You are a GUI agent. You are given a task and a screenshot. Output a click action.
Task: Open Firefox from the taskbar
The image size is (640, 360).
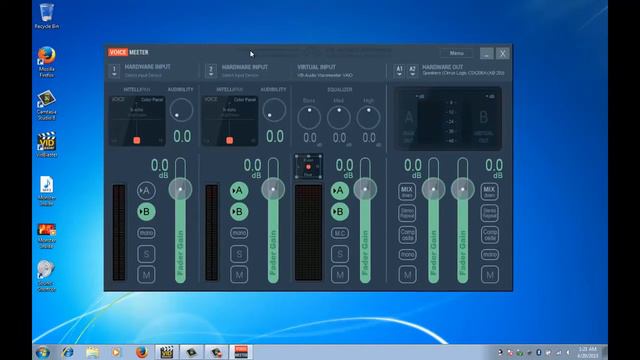(142, 352)
